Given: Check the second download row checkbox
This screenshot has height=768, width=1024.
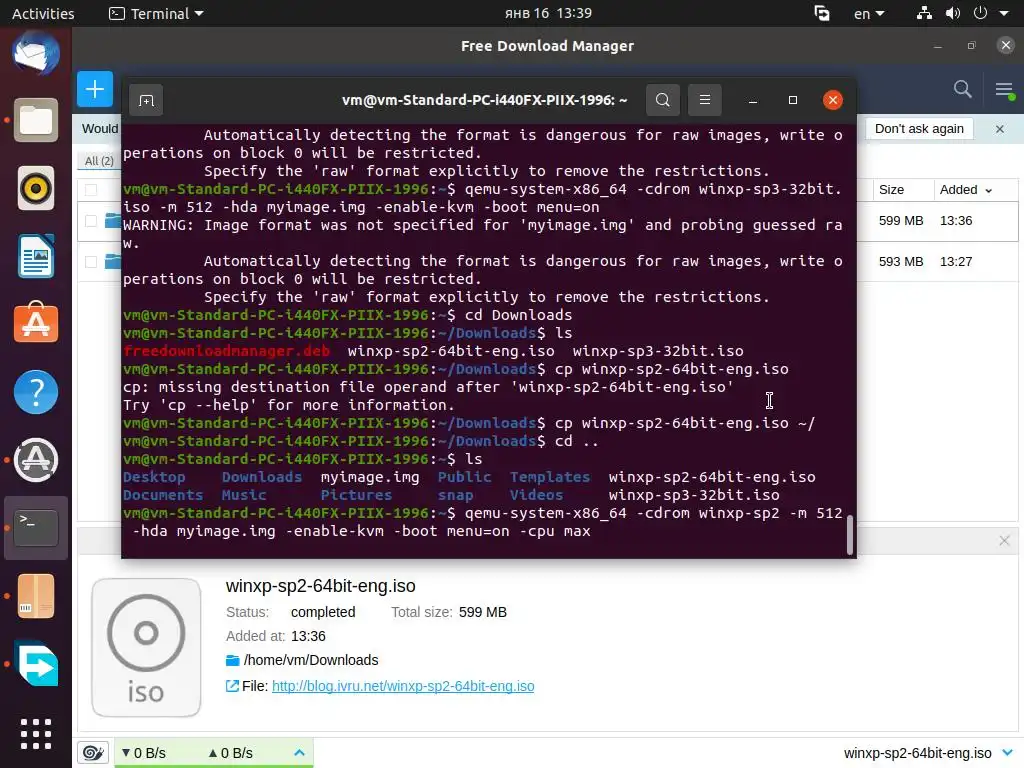Looking at the screenshot, I should click(91, 262).
